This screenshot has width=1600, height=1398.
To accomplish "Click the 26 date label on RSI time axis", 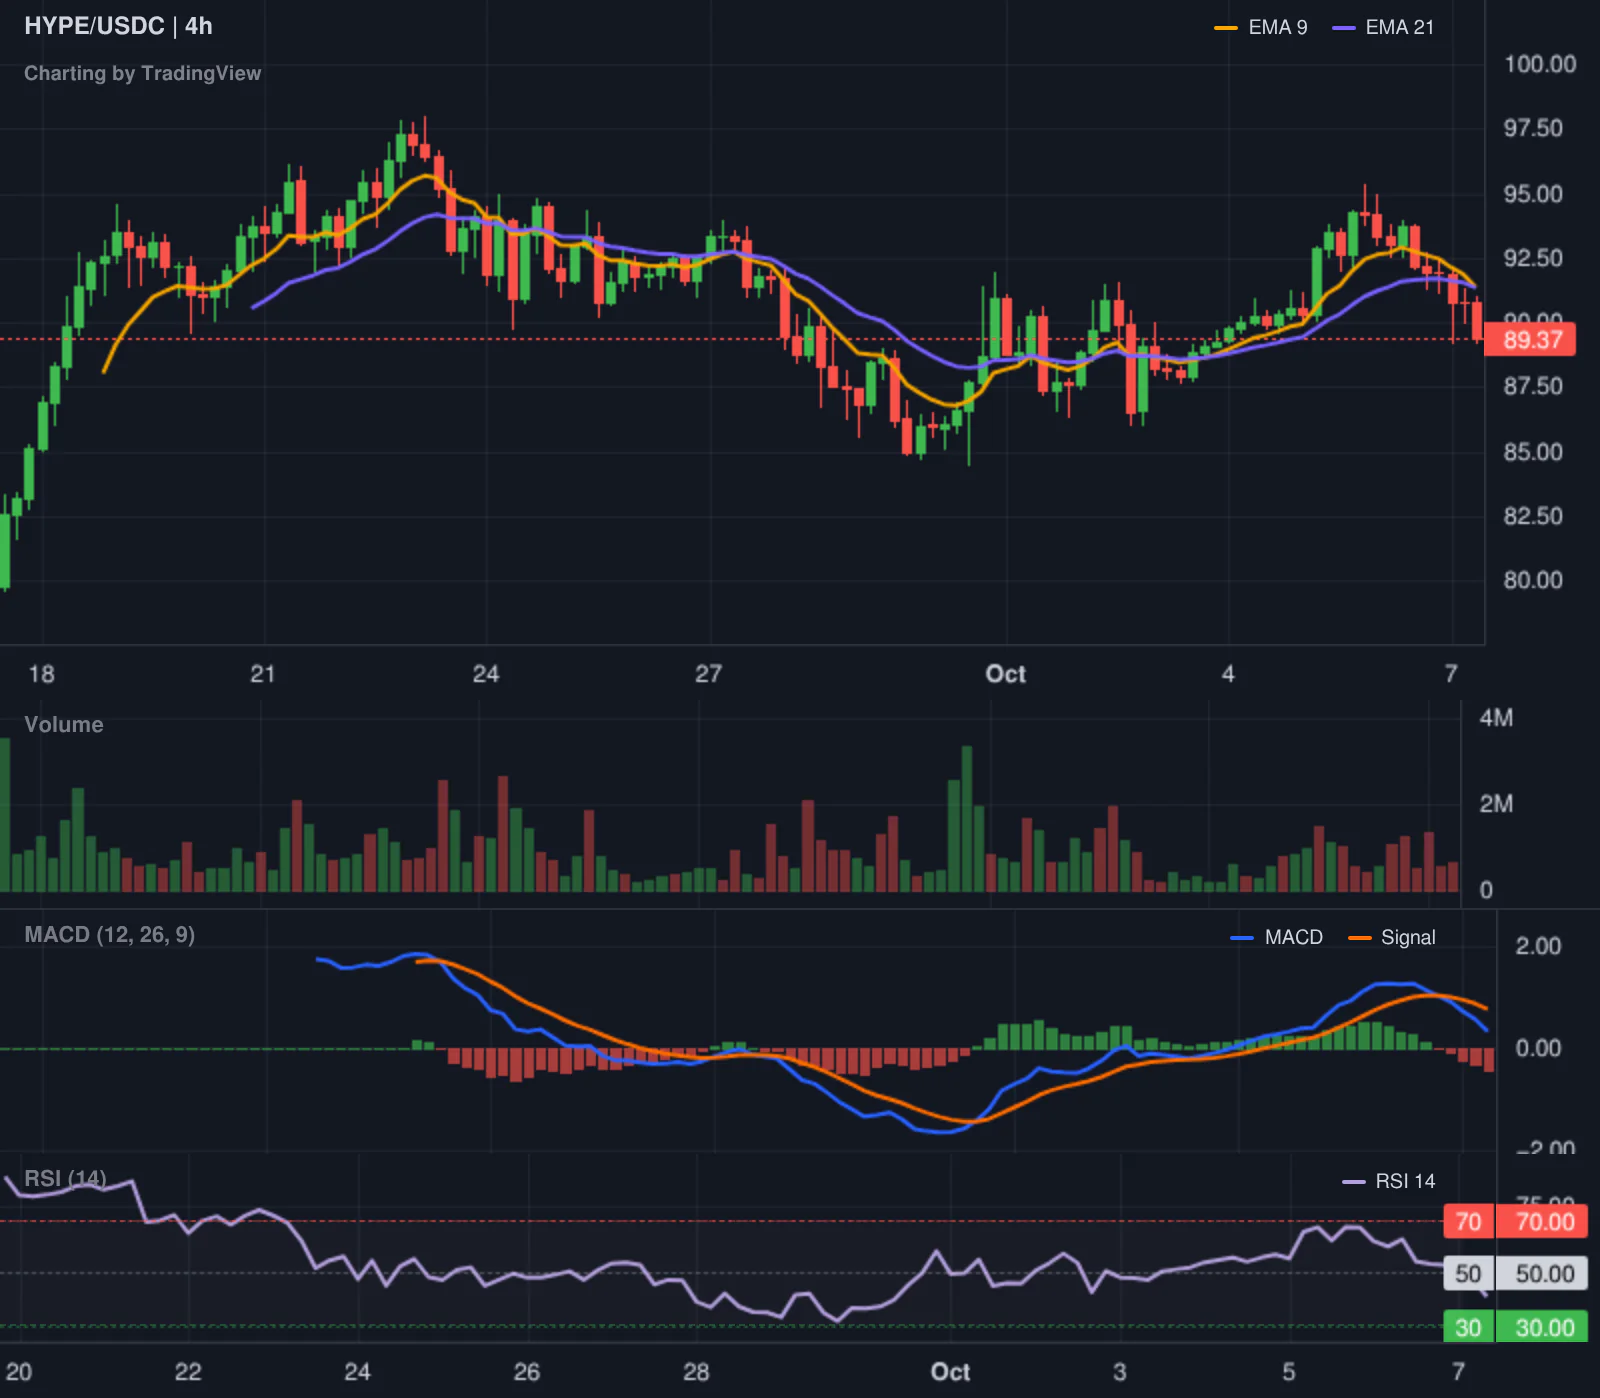I will click(x=527, y=1372).
